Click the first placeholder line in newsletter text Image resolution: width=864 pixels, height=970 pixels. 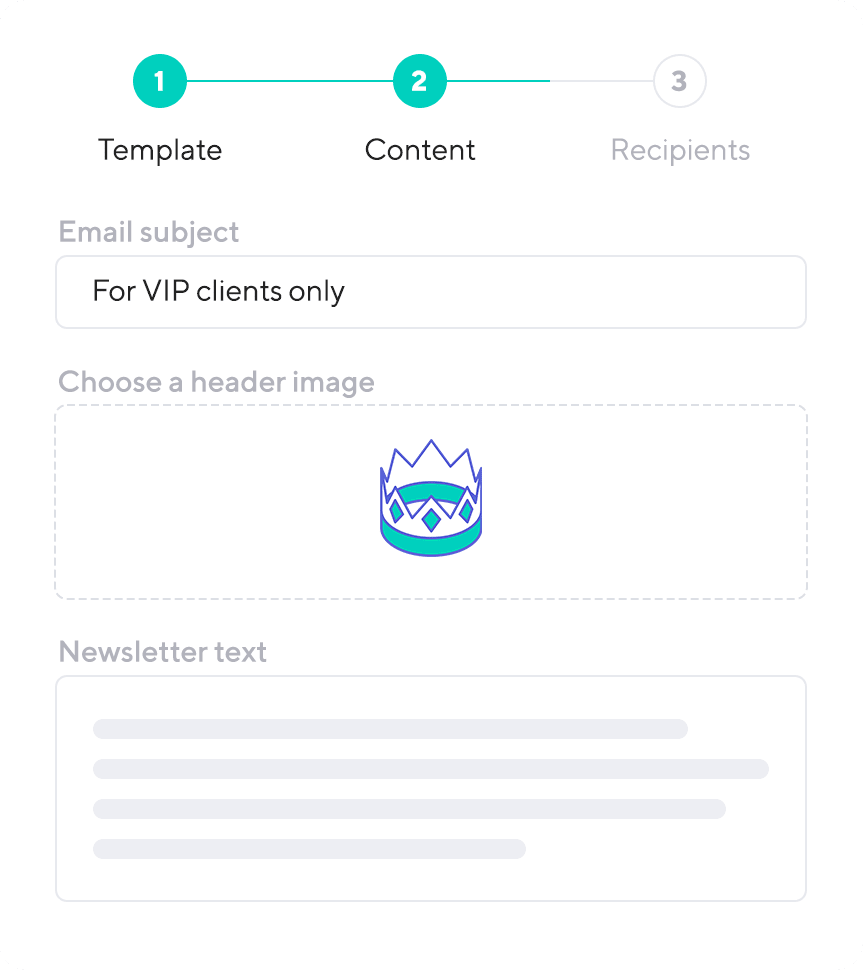[390, 729]
